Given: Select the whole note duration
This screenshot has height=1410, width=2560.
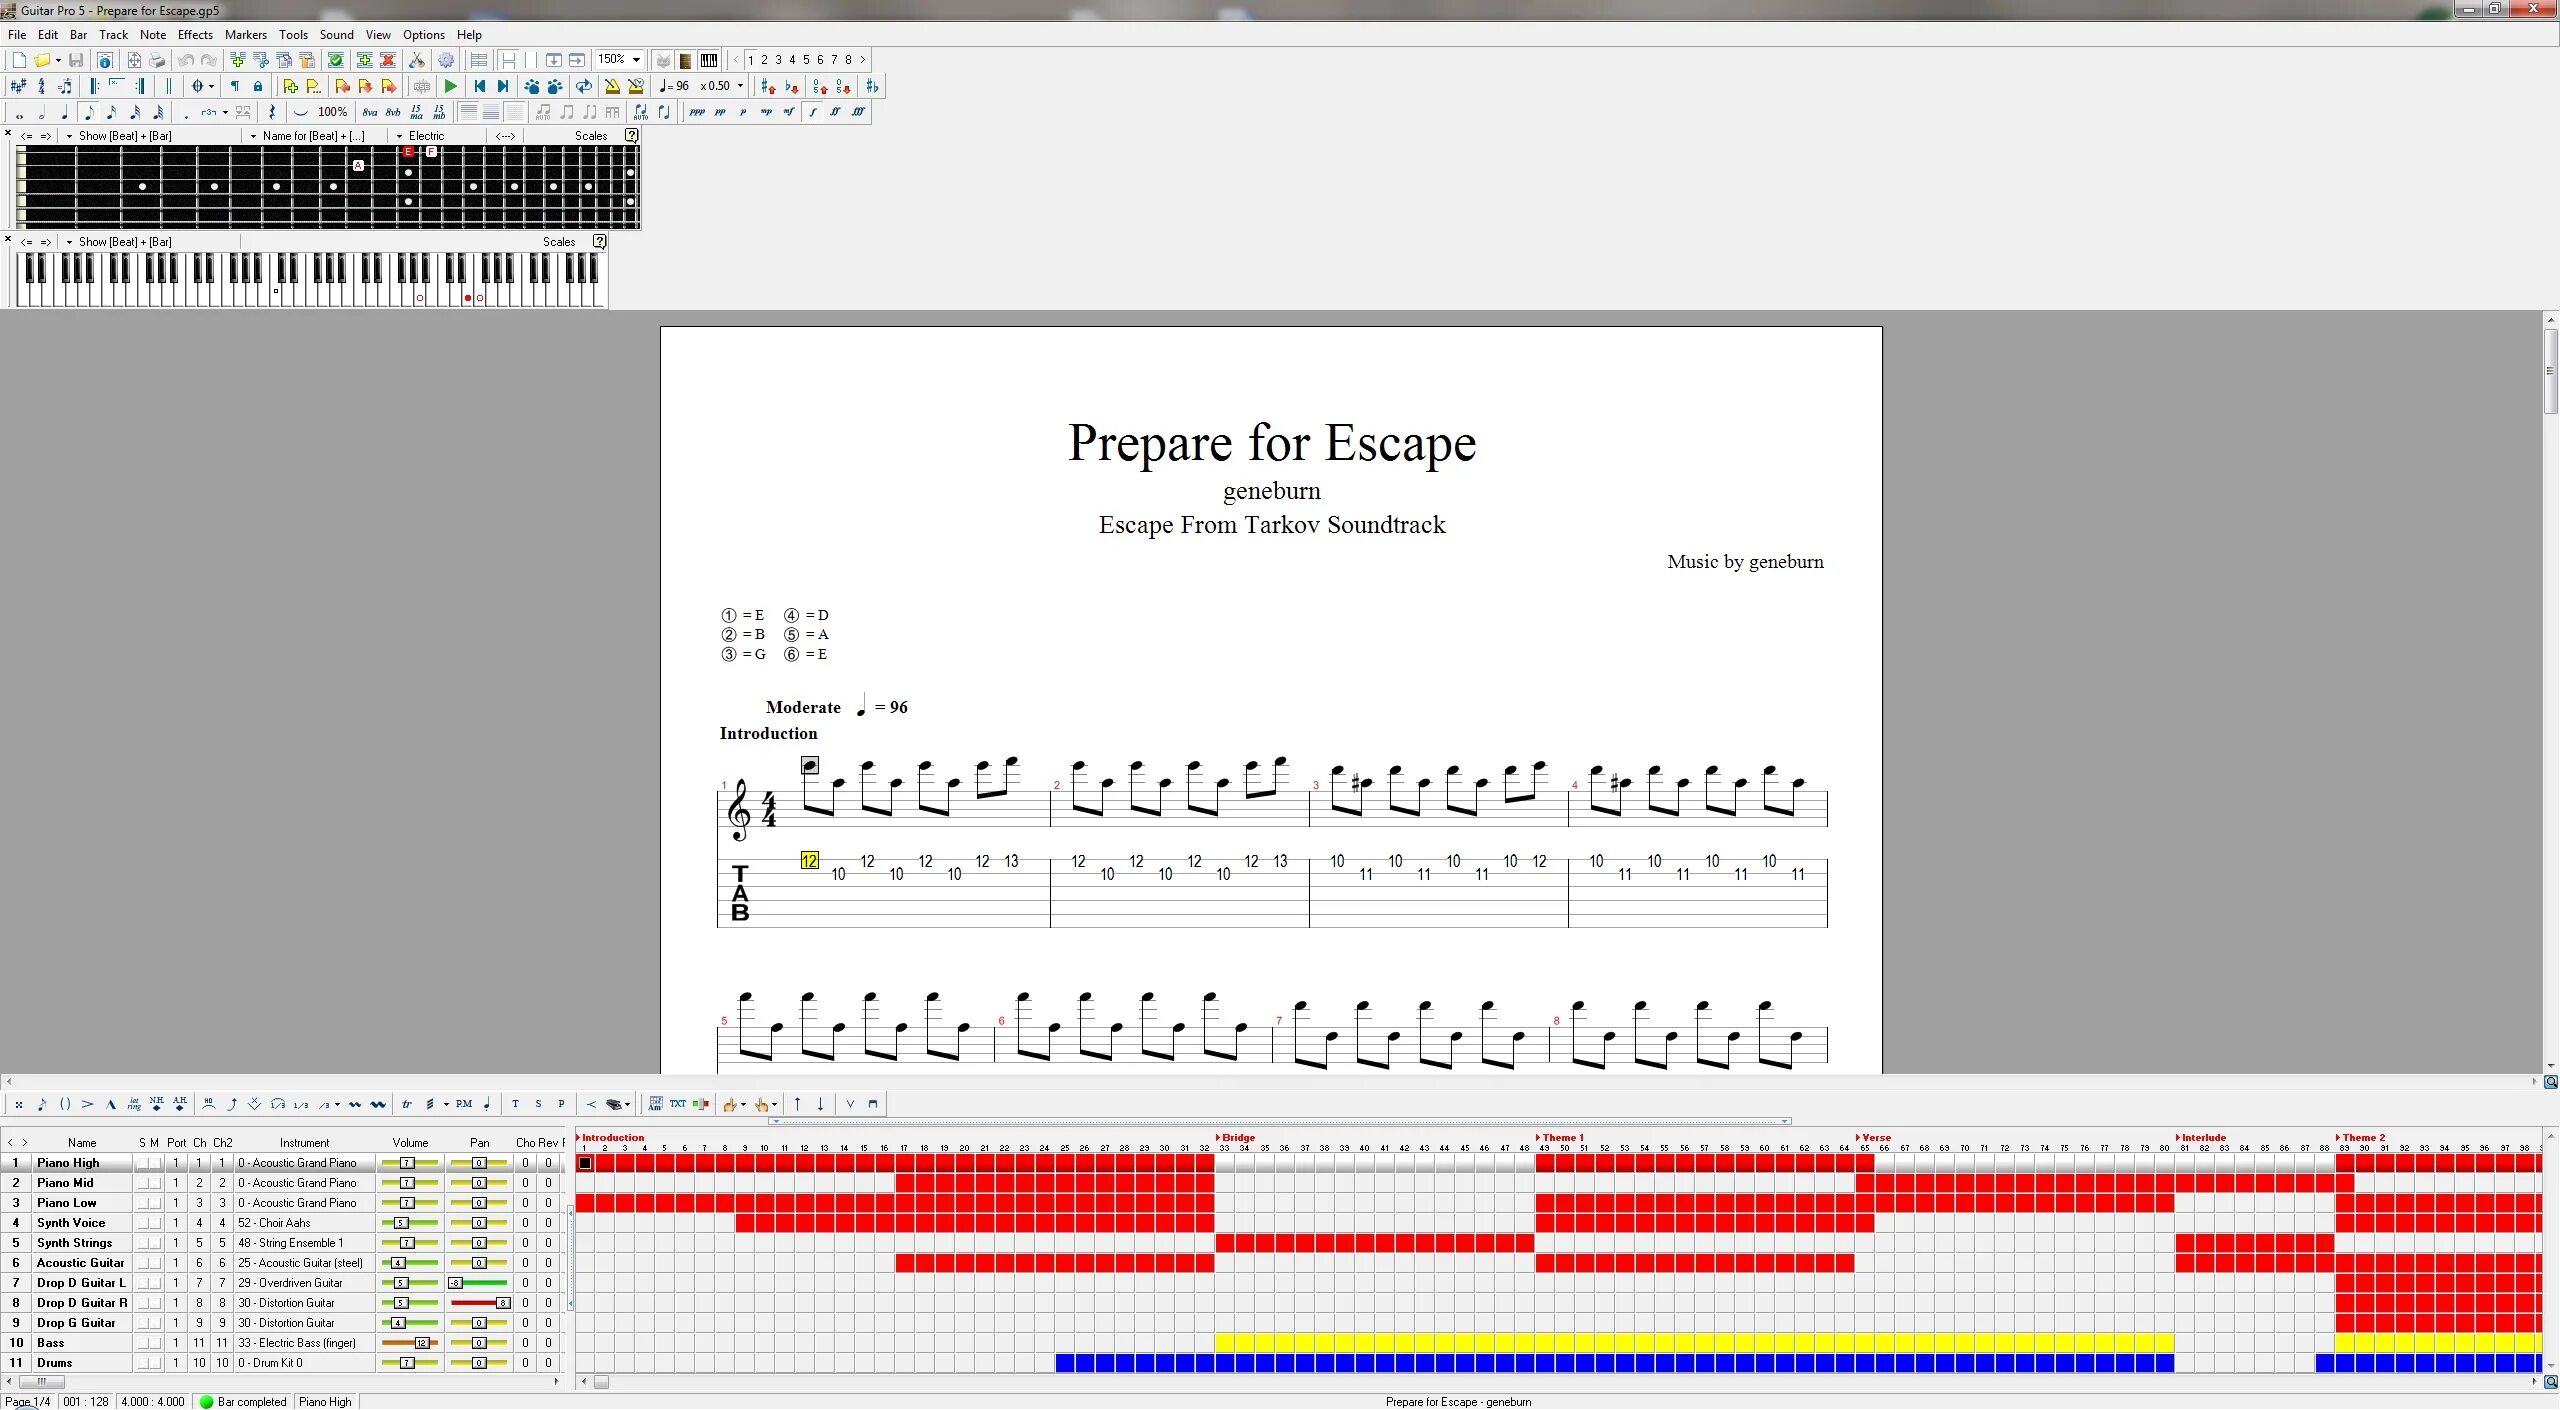Looking at the screenshot, I should (x=19, y=113).
